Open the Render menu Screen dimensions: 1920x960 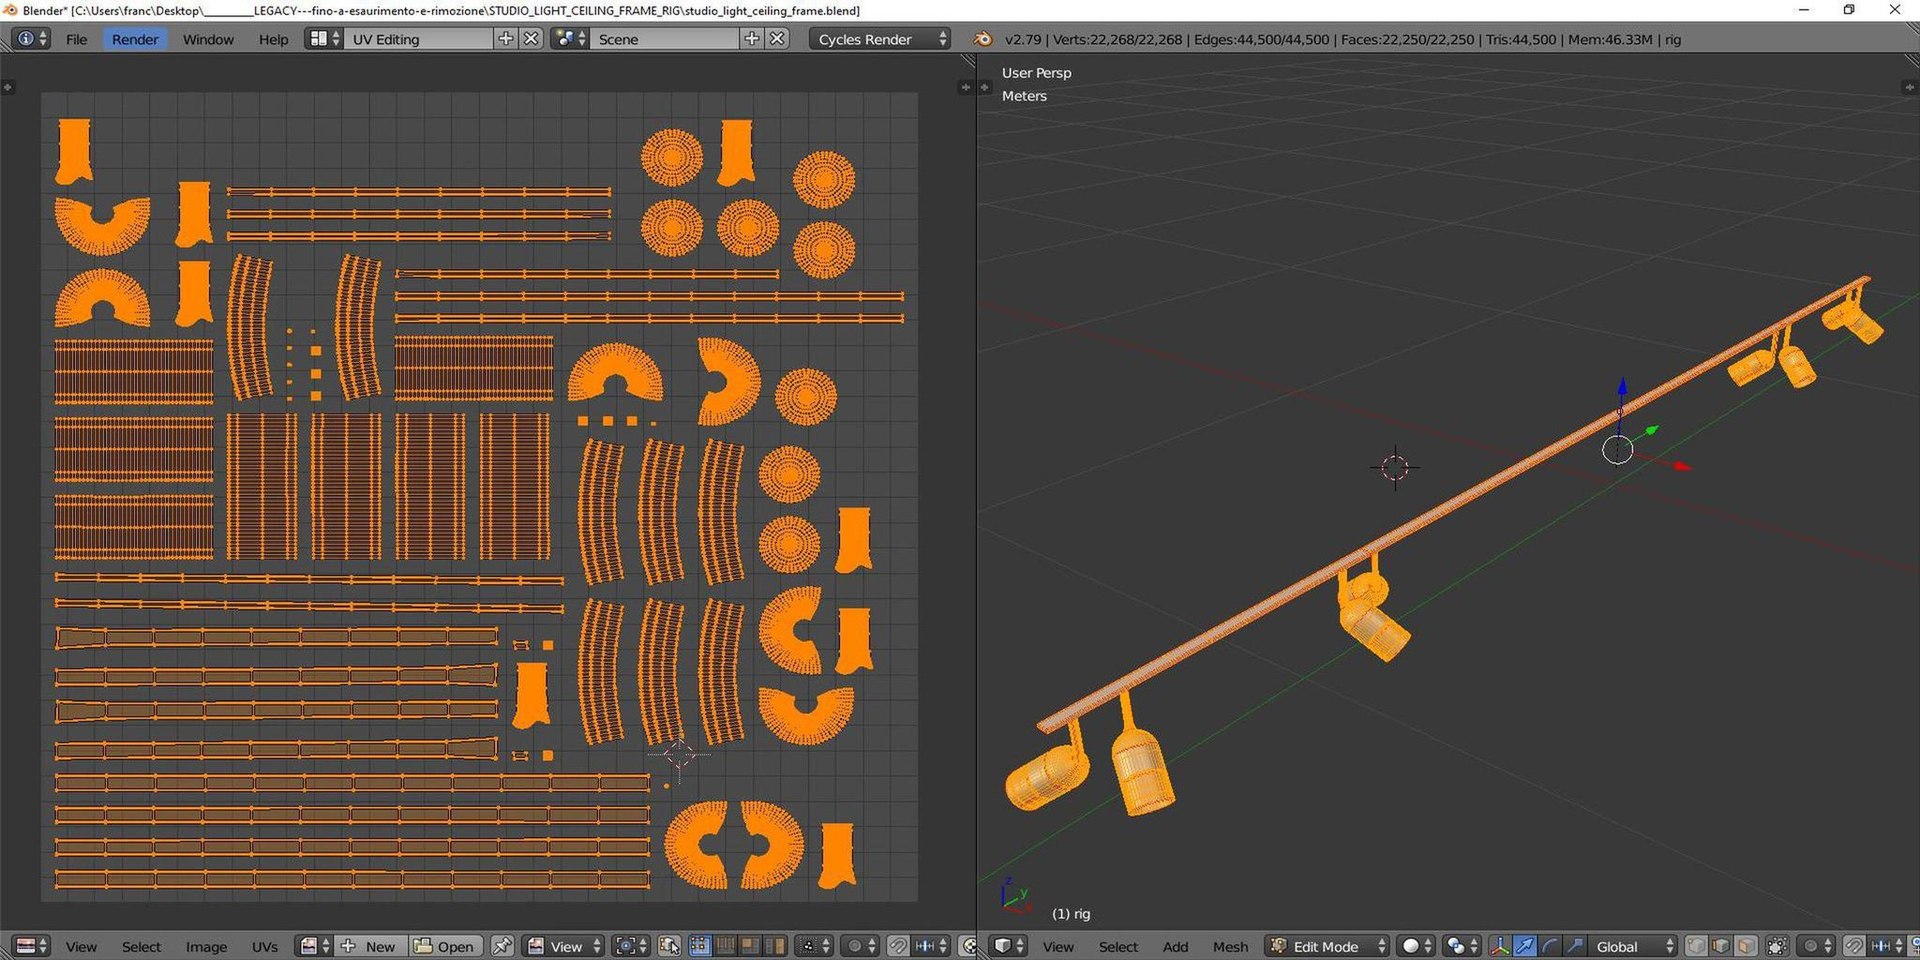click(135, 39)
